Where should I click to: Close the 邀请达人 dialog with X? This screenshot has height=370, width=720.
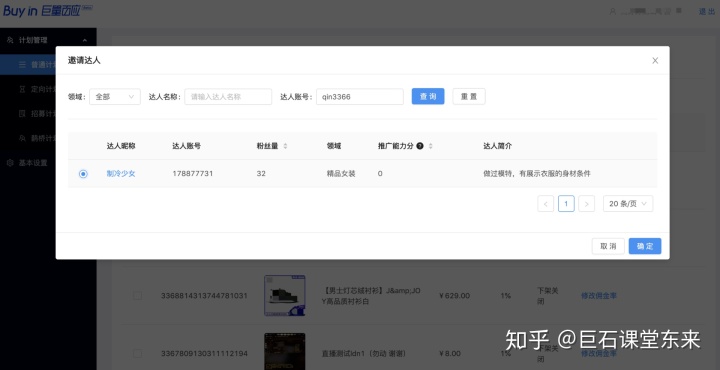point(655,61)
